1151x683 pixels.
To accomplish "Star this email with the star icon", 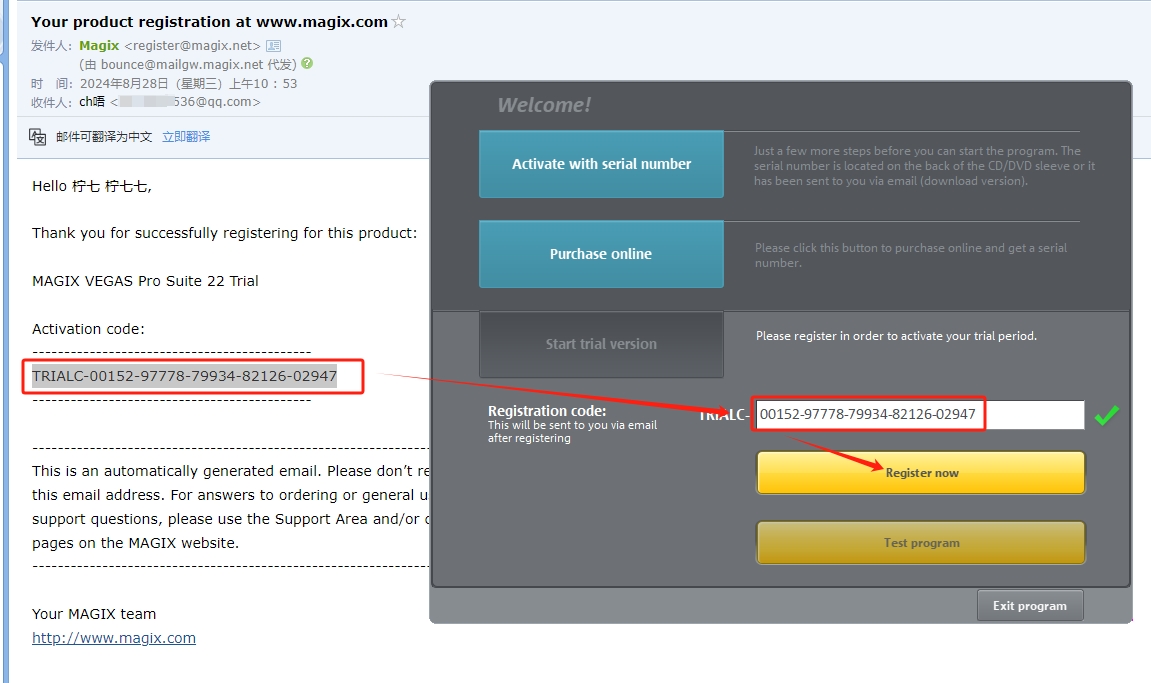I will (399, 22).
